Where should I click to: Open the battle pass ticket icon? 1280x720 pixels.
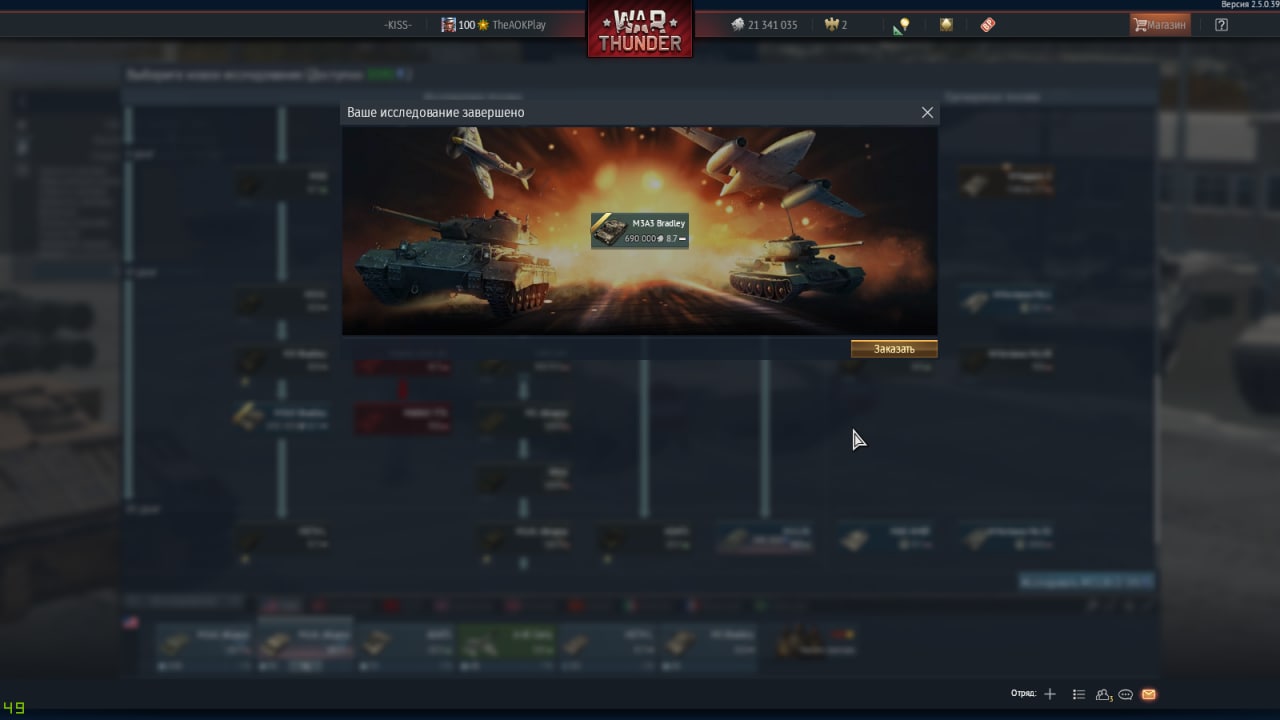[988, 25]
